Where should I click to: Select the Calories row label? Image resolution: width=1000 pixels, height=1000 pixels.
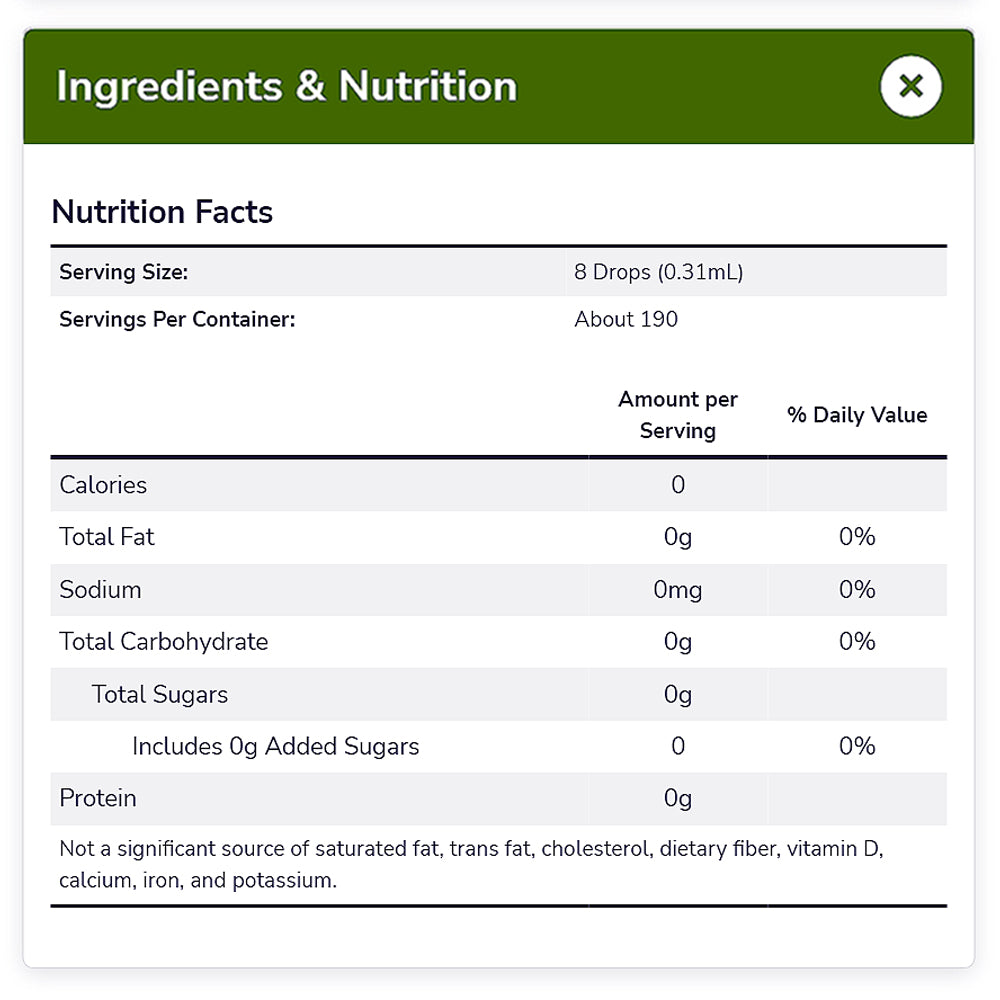click(103, 485)
